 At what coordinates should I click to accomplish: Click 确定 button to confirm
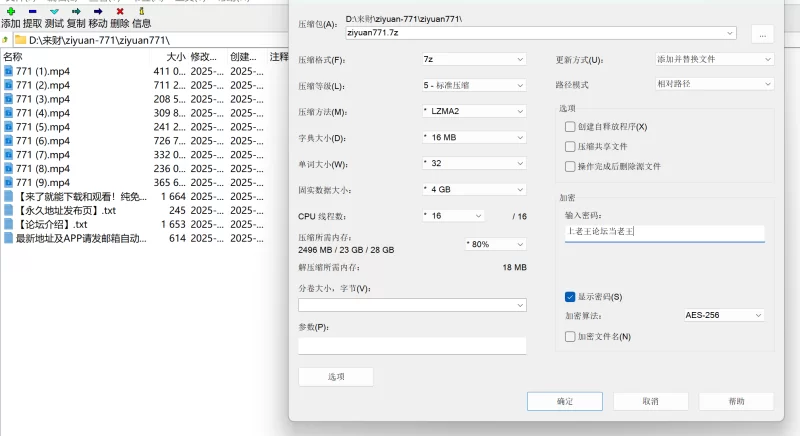(x=565, y=401)
